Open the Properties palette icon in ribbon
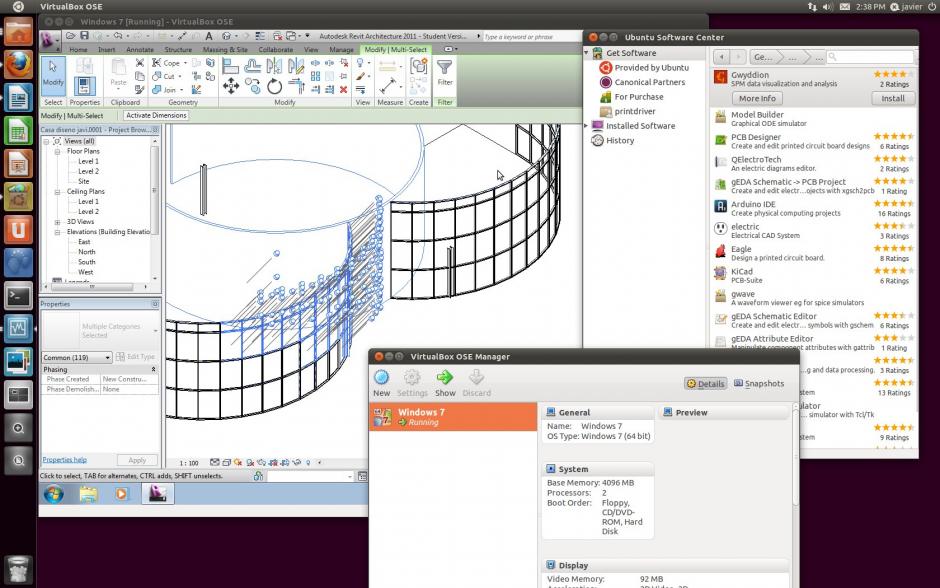 pos(85,85)
